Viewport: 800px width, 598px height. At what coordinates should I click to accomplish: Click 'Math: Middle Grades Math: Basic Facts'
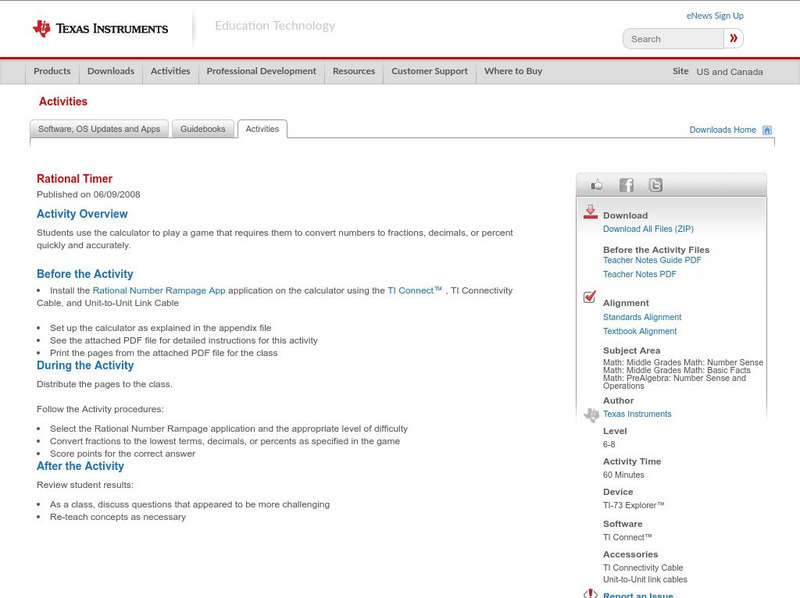[677, 370]
